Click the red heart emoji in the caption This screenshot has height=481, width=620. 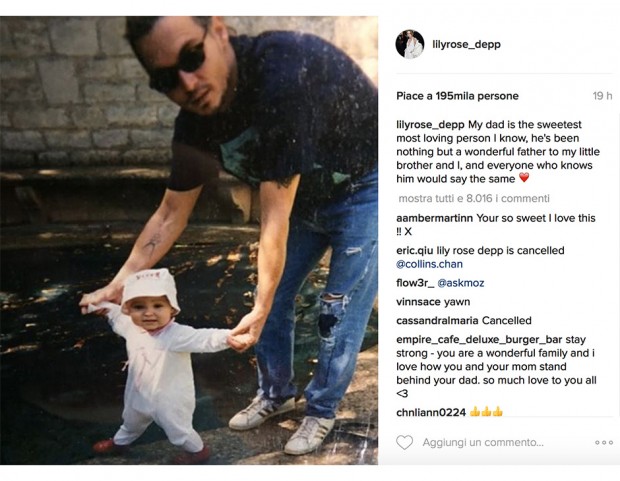coord(524,178)
